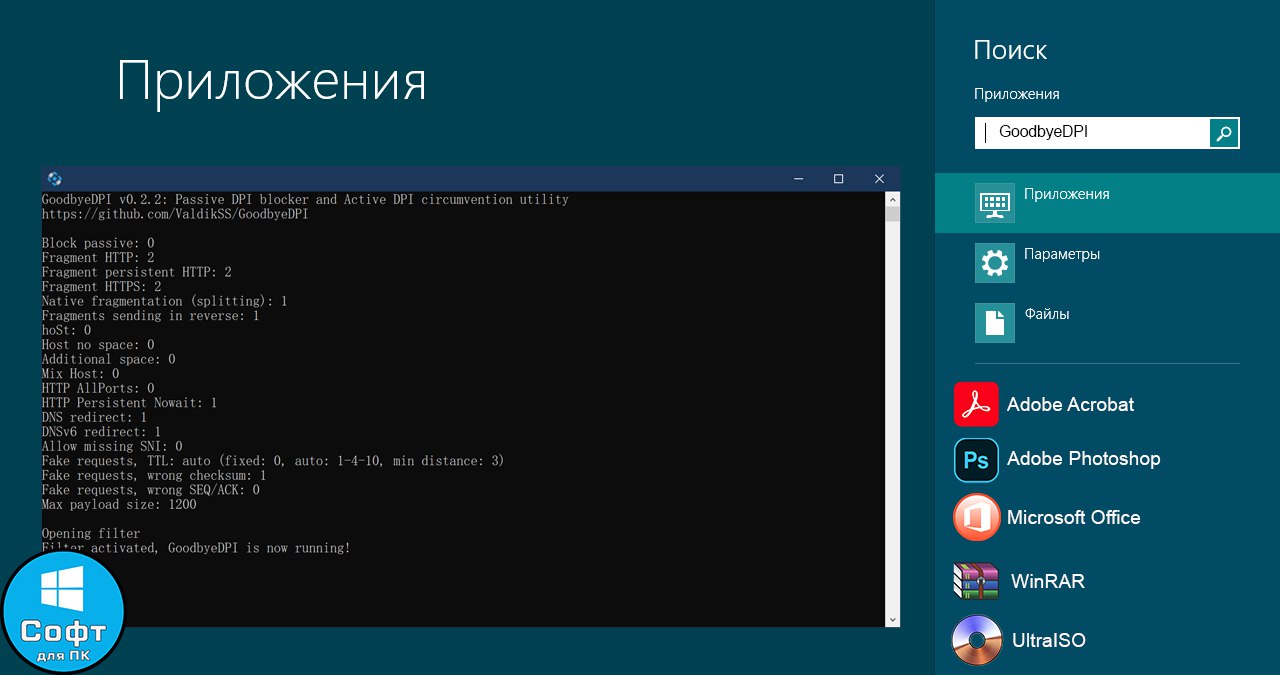Click the search magnifier button

[x=1224, y=132]
